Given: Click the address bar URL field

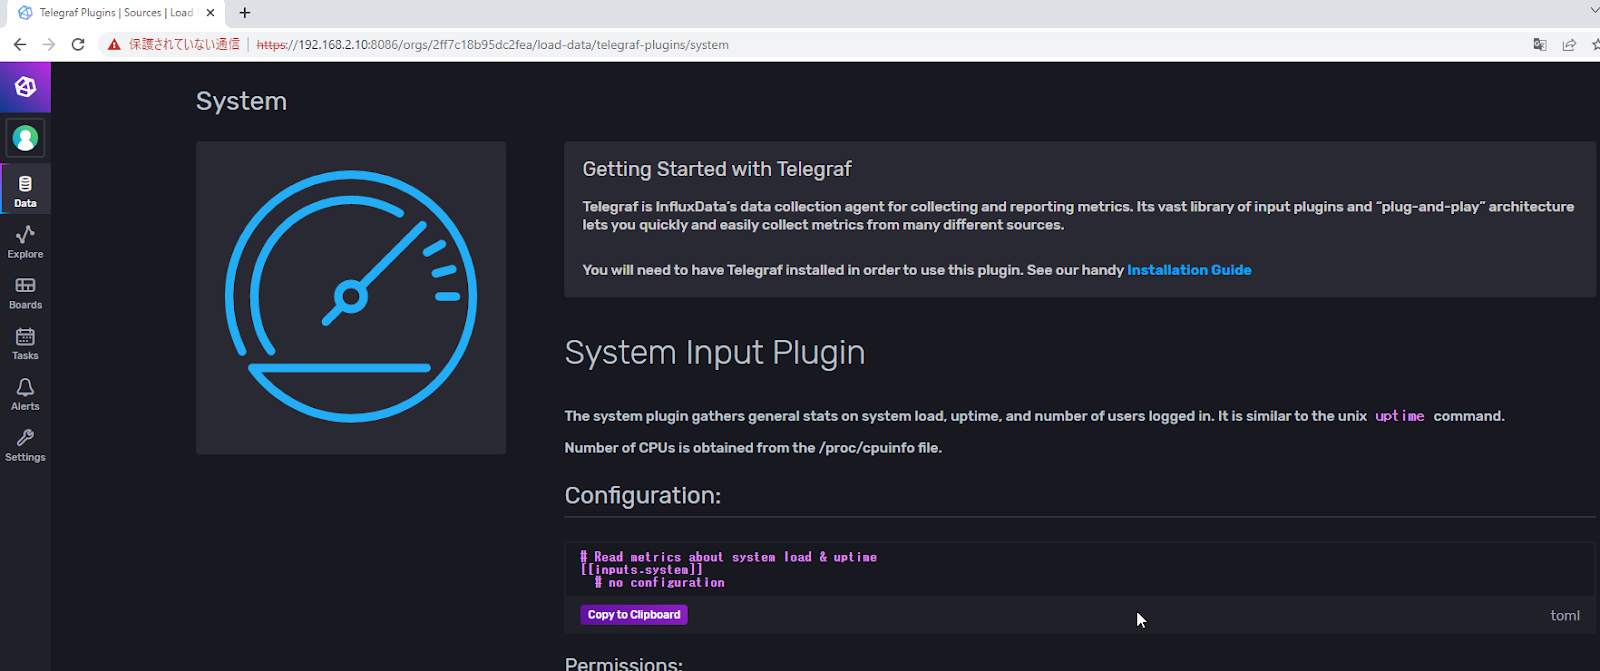Looking at the screenshot, I should click(x=492, y=44).
